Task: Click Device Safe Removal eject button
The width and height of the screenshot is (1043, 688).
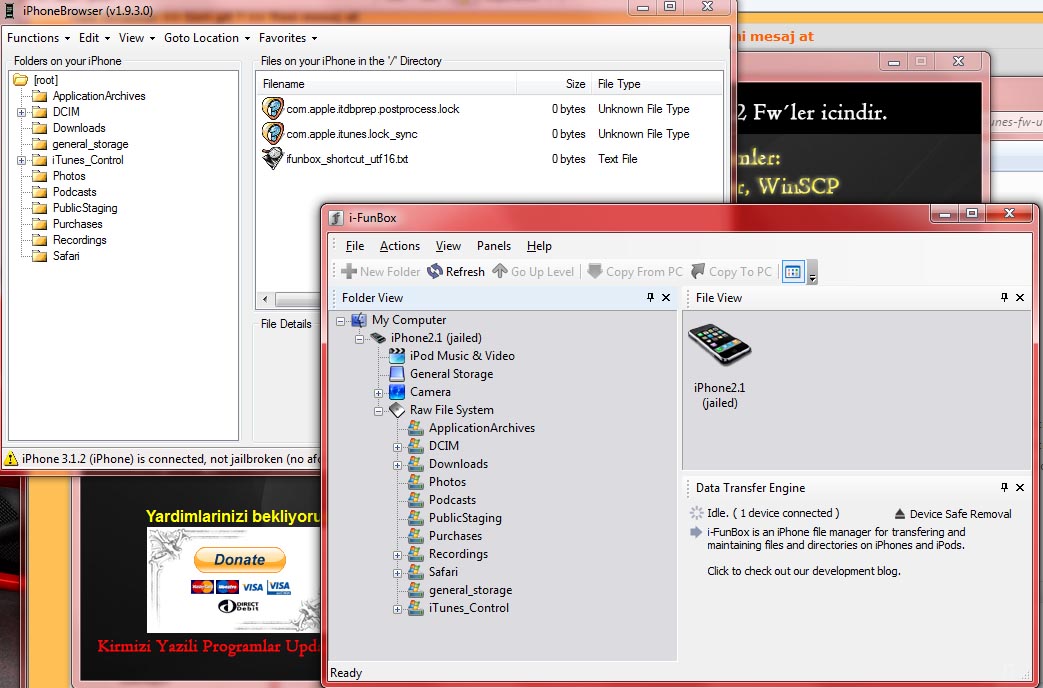Action: tap(953, 514)
